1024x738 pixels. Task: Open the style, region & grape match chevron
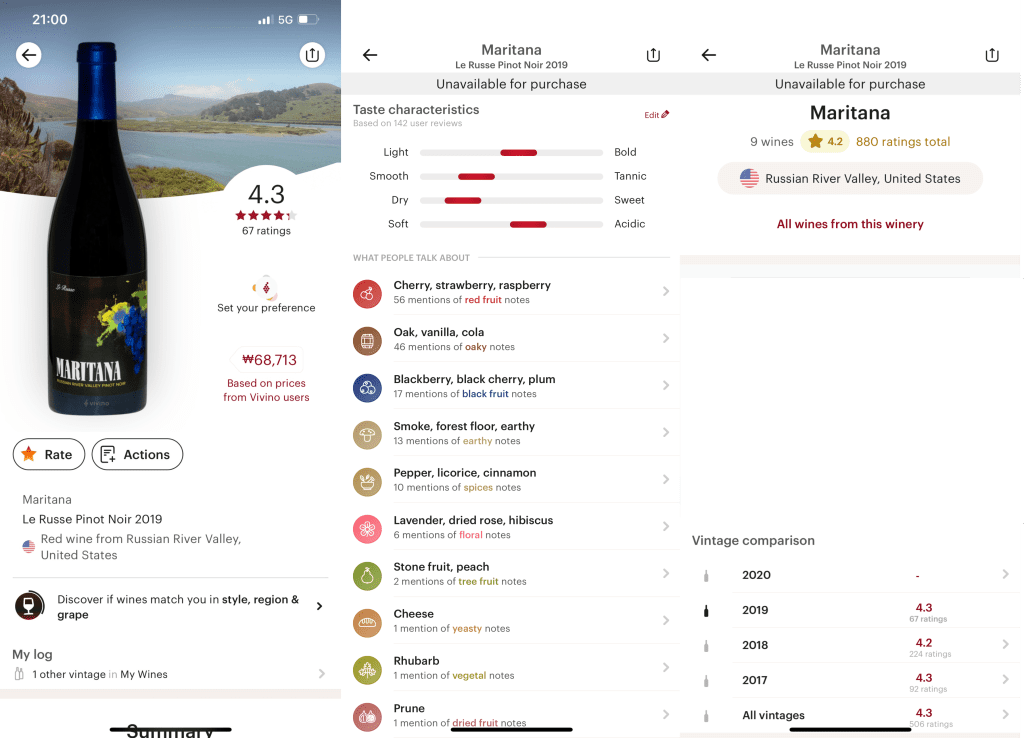point(319,606)
